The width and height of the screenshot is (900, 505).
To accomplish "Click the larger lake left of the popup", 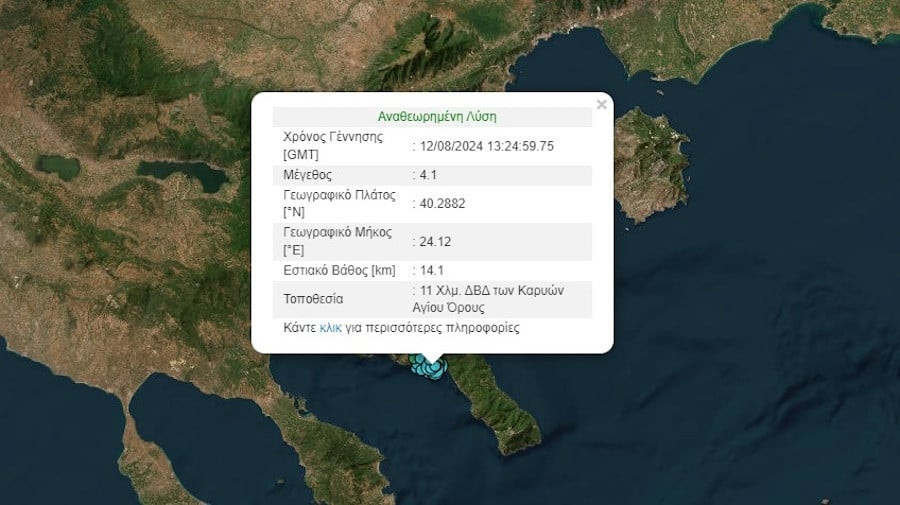I will [185, 175].
